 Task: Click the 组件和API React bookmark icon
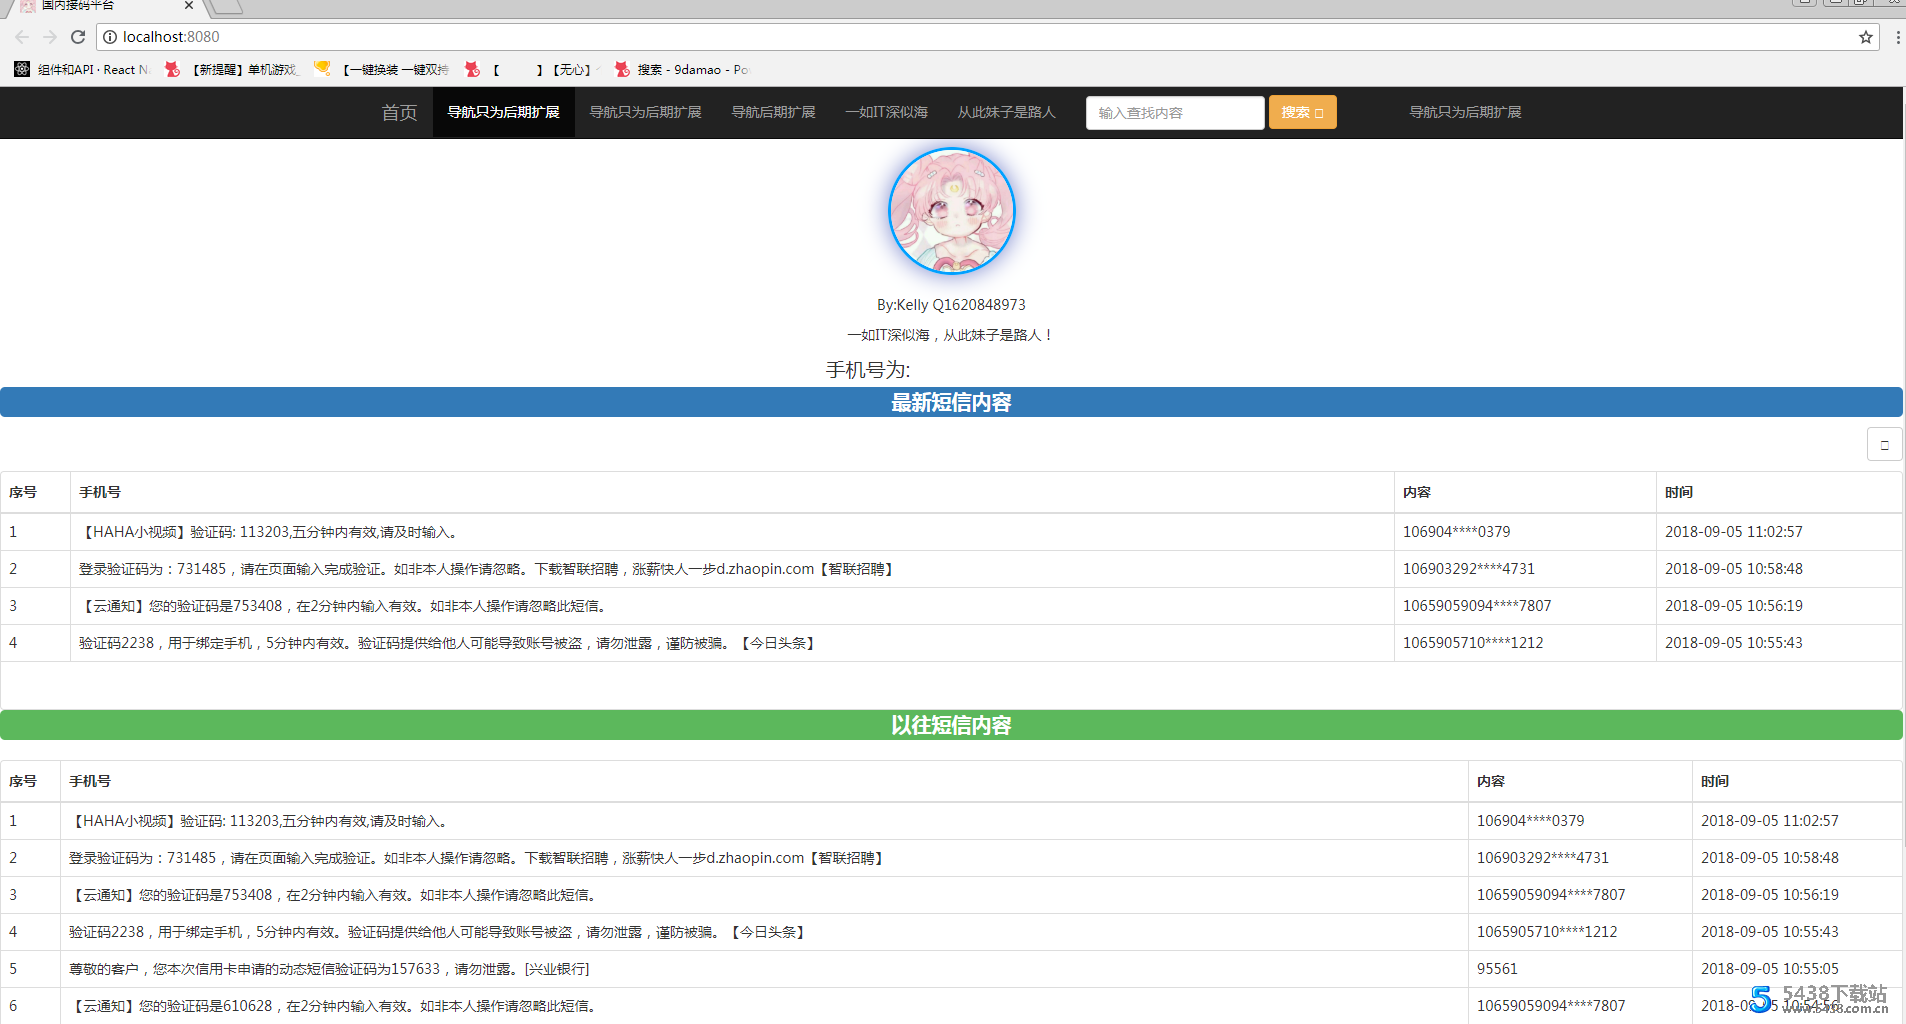tap(21, 69)
